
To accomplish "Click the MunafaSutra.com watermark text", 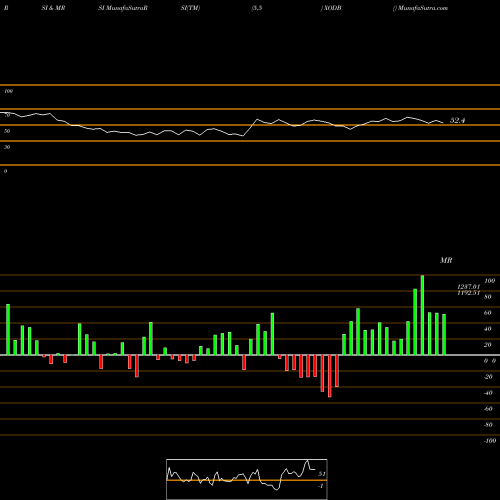I will [420, 8].
